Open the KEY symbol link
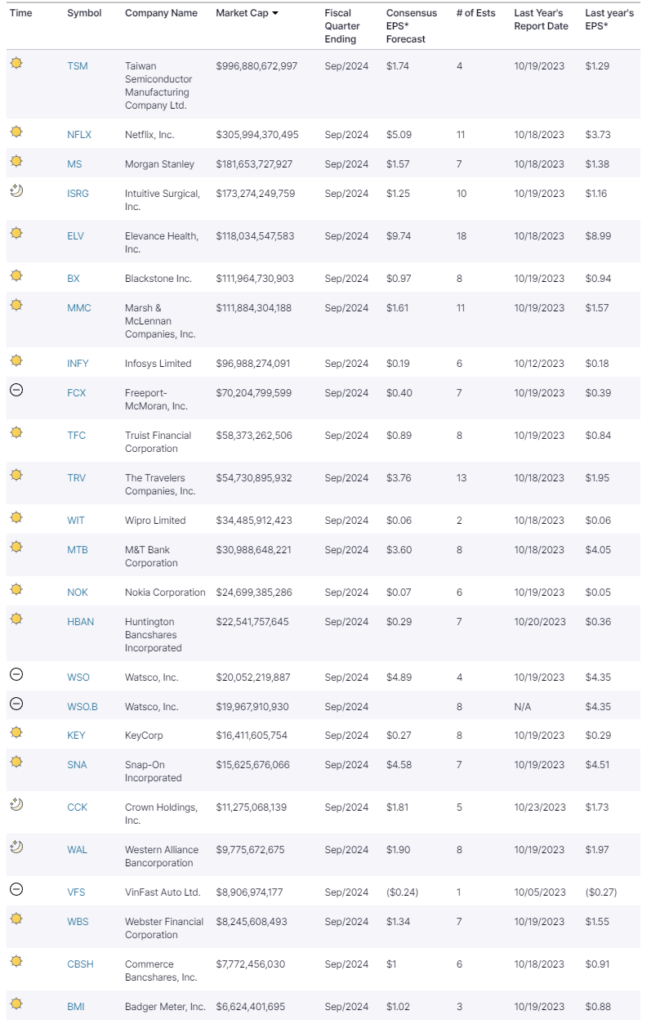This screenshot has width=651, height=1024. (x=76, y=735)
